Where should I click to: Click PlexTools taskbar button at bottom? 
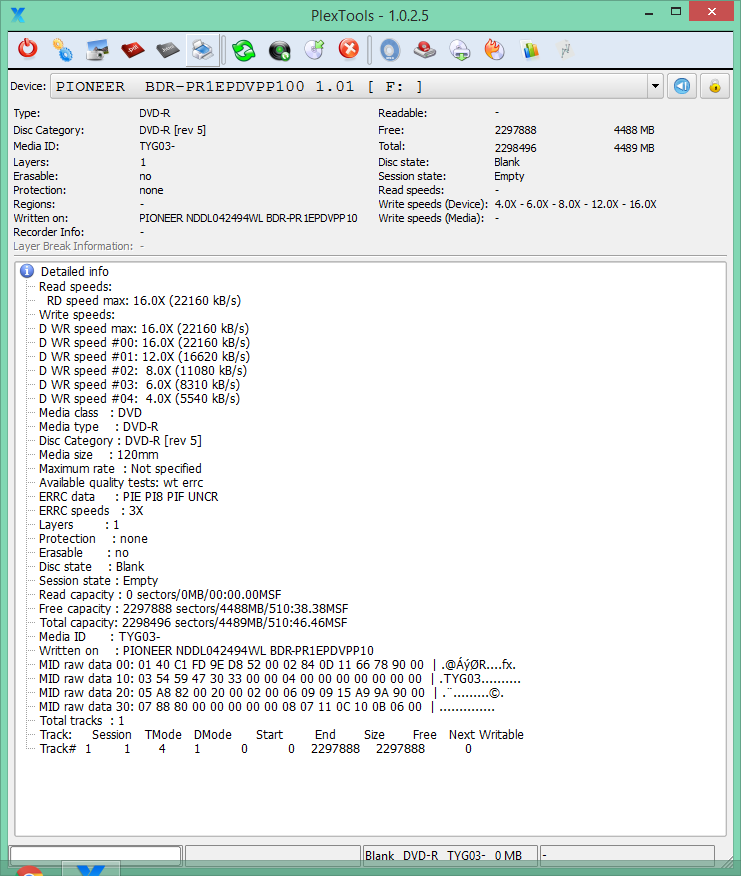[91, 869]
